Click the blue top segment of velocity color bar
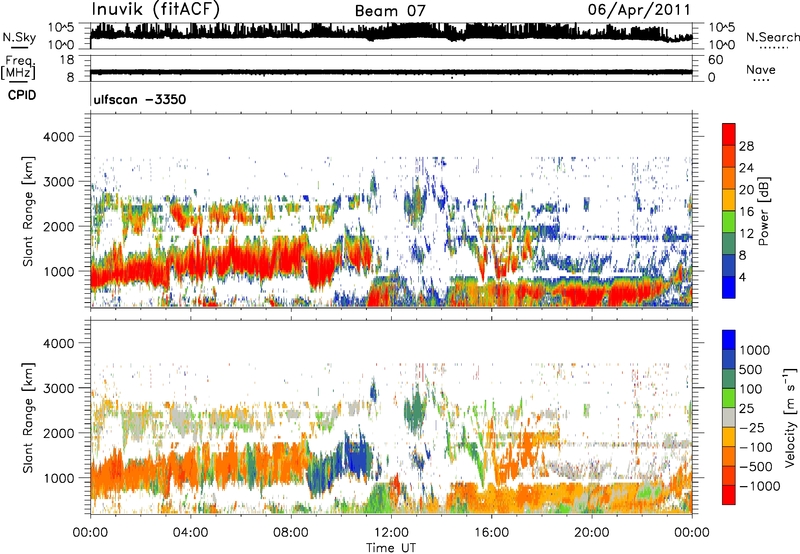Image resolution: width=800 pixels, height=554 pixels. [729, 340]
